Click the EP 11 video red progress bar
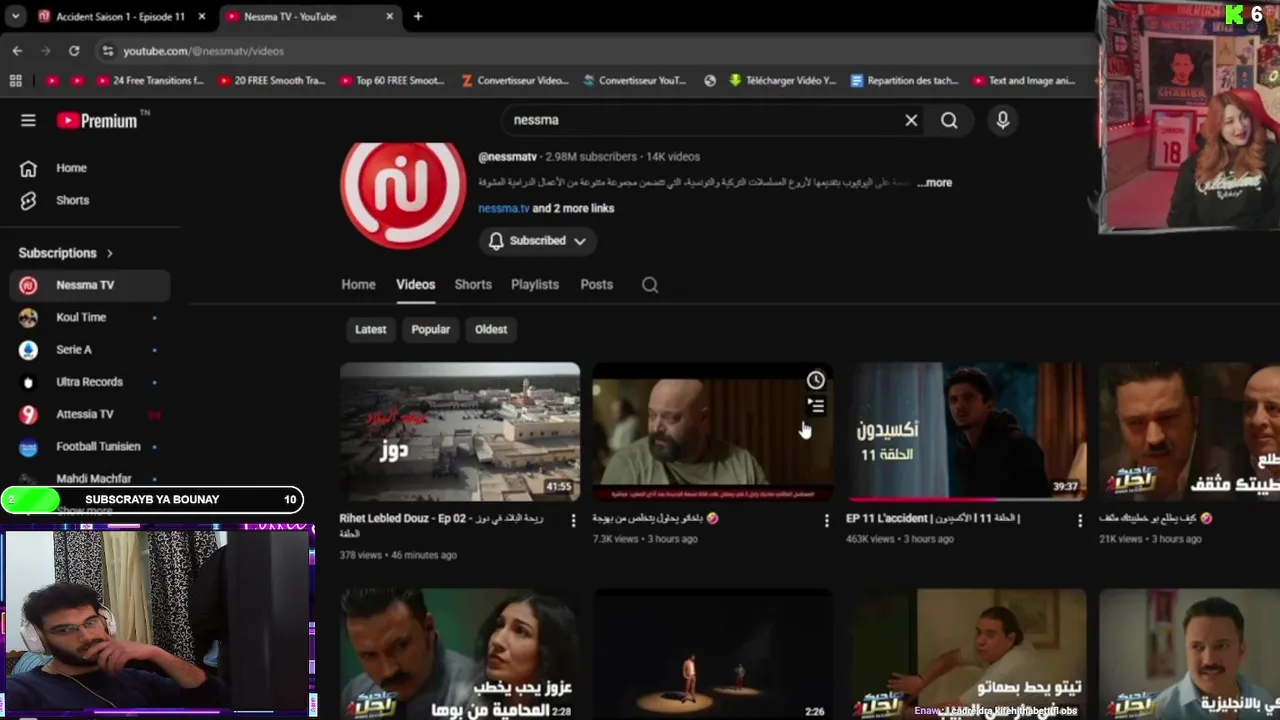The width and height of the screenshot is (1280, 720). pyautogui.click(x=921, y=499)
